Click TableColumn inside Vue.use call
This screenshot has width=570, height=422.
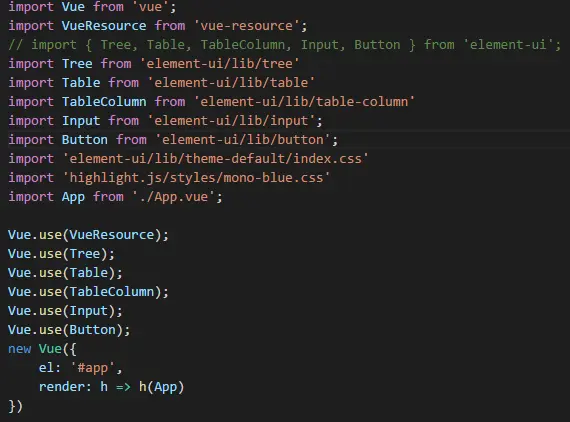(112, 292)
